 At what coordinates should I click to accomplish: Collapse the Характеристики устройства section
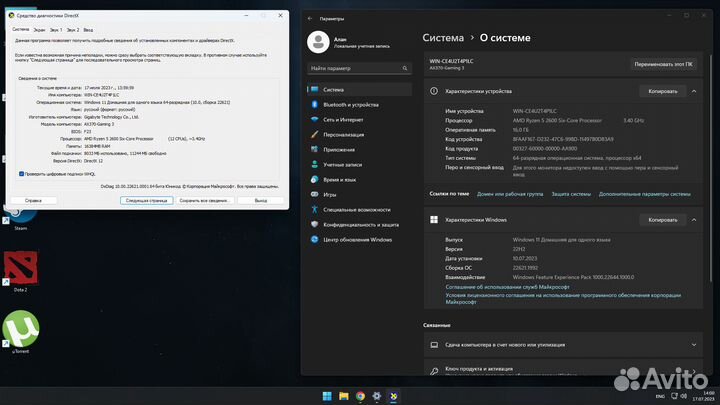[694, 91]
